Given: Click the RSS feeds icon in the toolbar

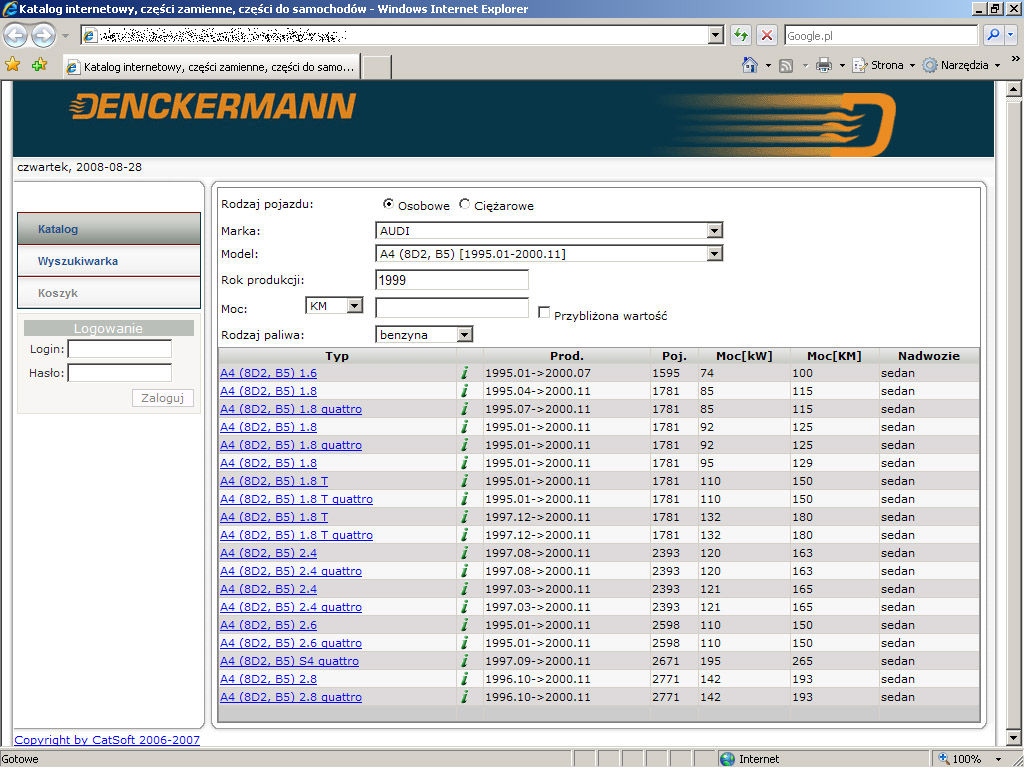Looking at the screenshot, I should [x=786, y=65].
